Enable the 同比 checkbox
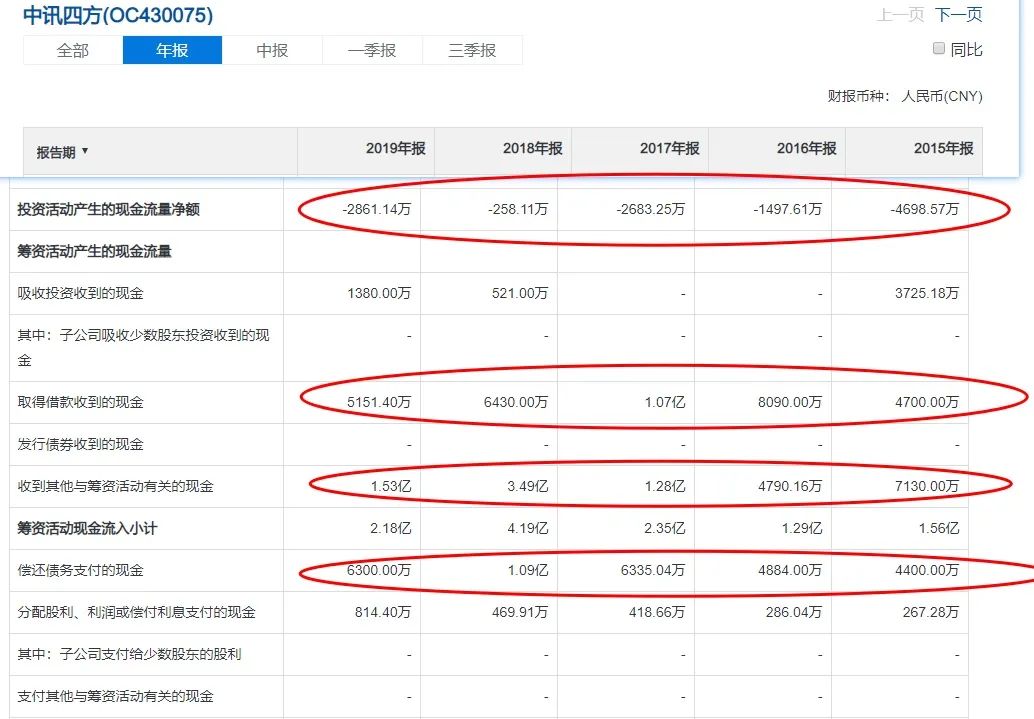 (x=939, y=48)
